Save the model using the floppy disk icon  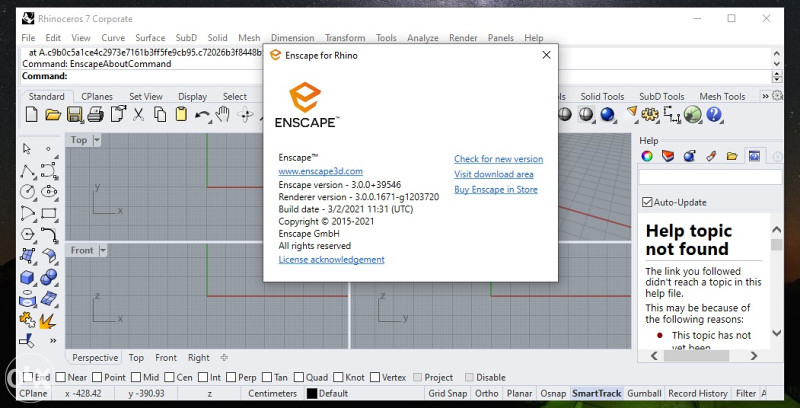click(x=74, y=114)
